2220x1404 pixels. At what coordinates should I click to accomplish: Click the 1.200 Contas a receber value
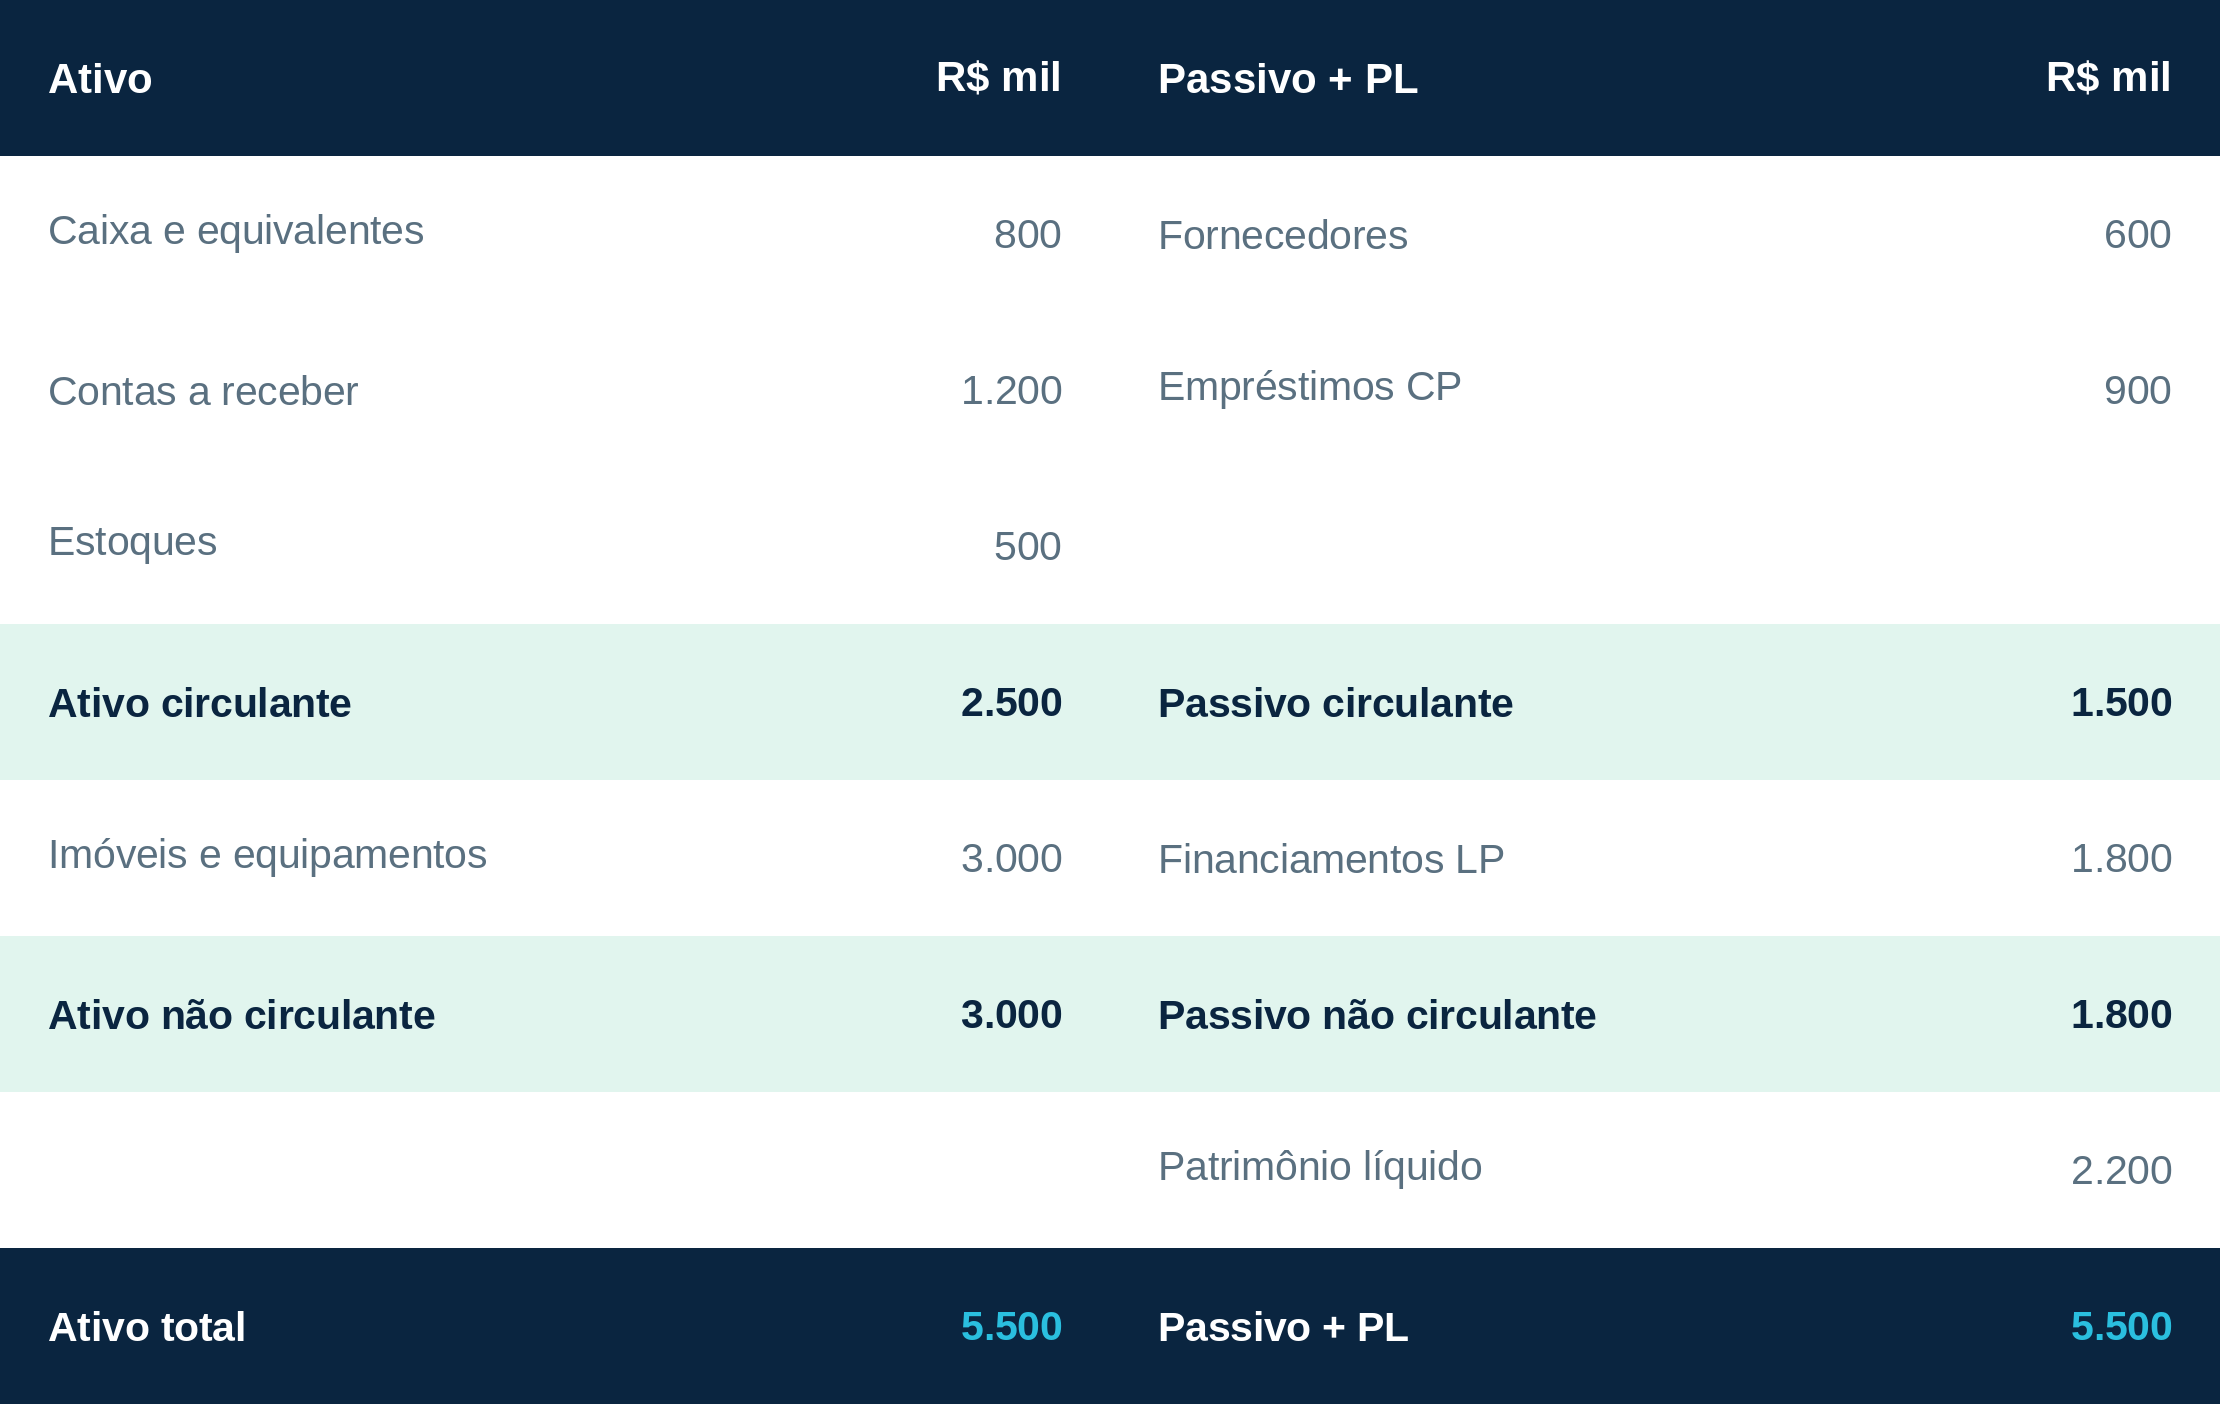click(x=1011, y=391)
